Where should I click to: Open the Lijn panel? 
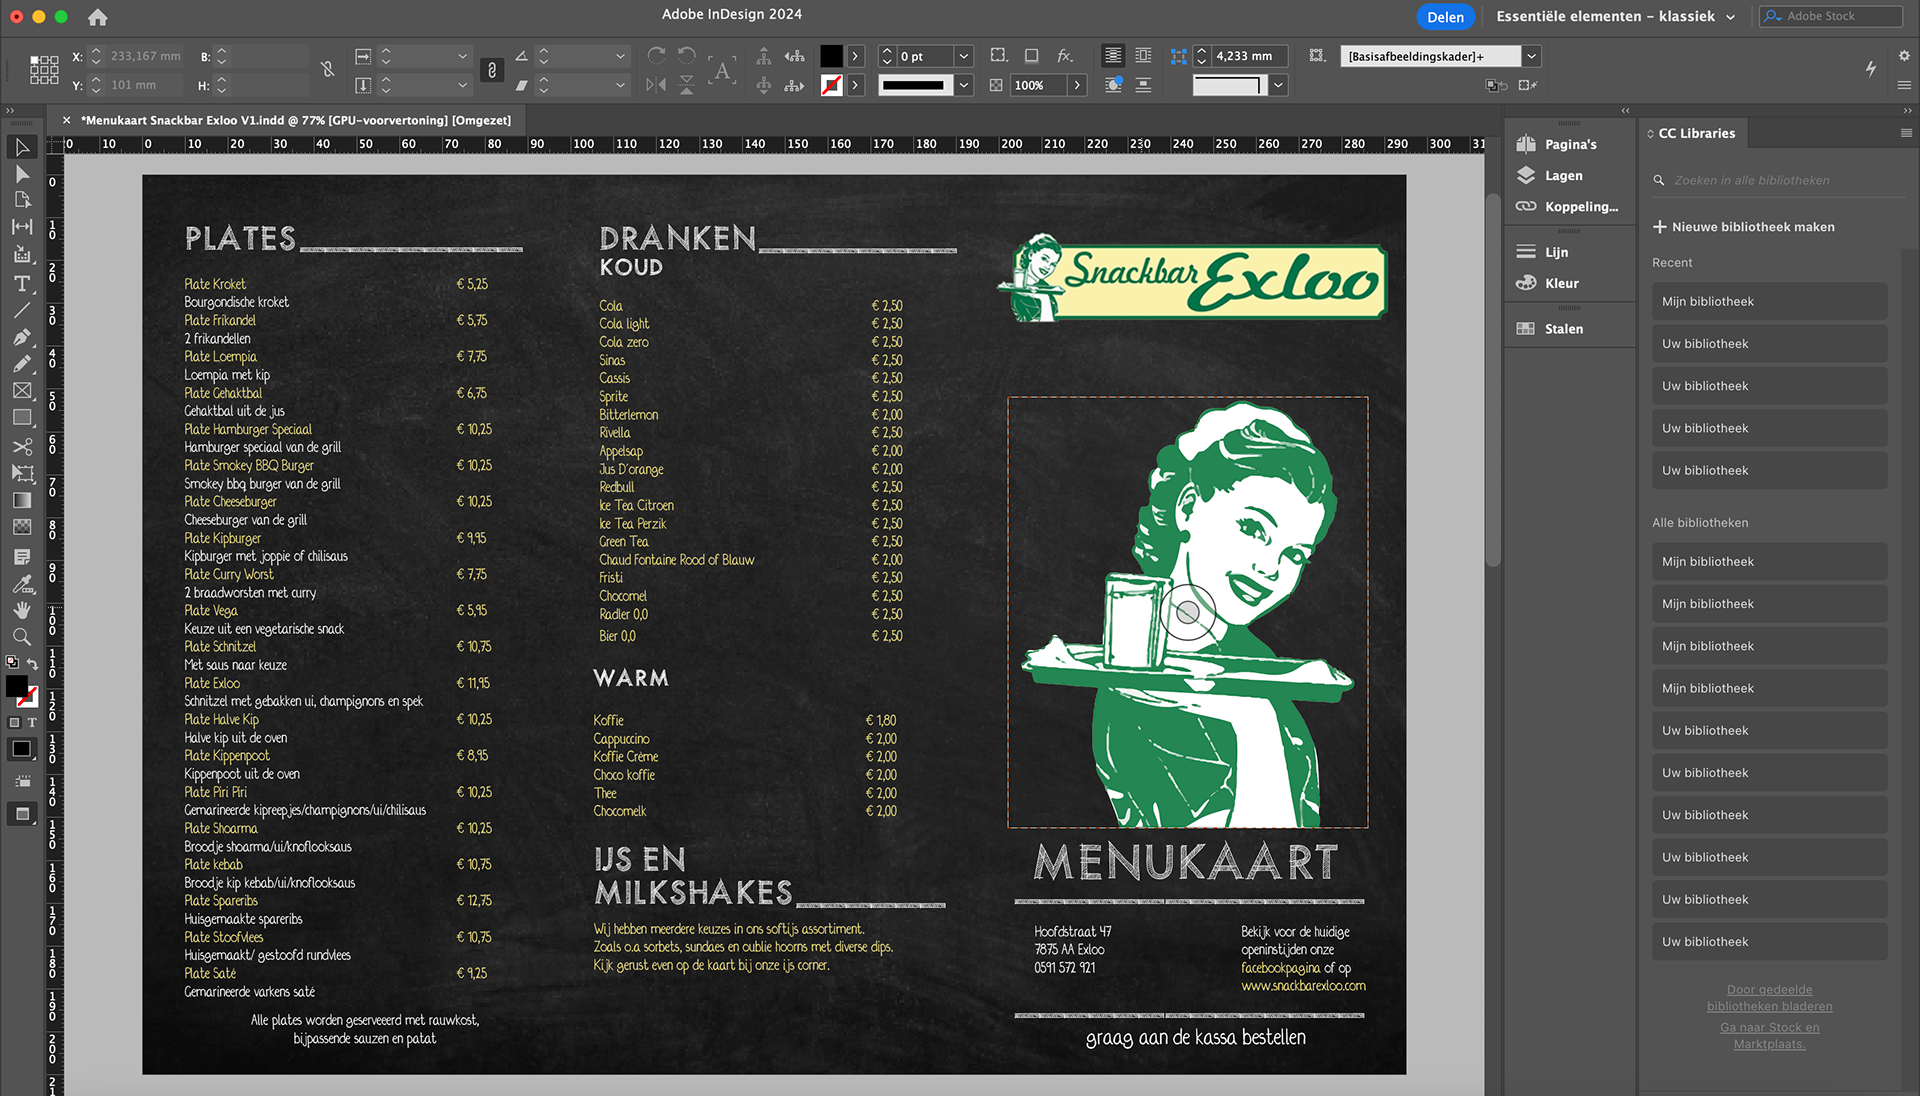click(1543, 252)
